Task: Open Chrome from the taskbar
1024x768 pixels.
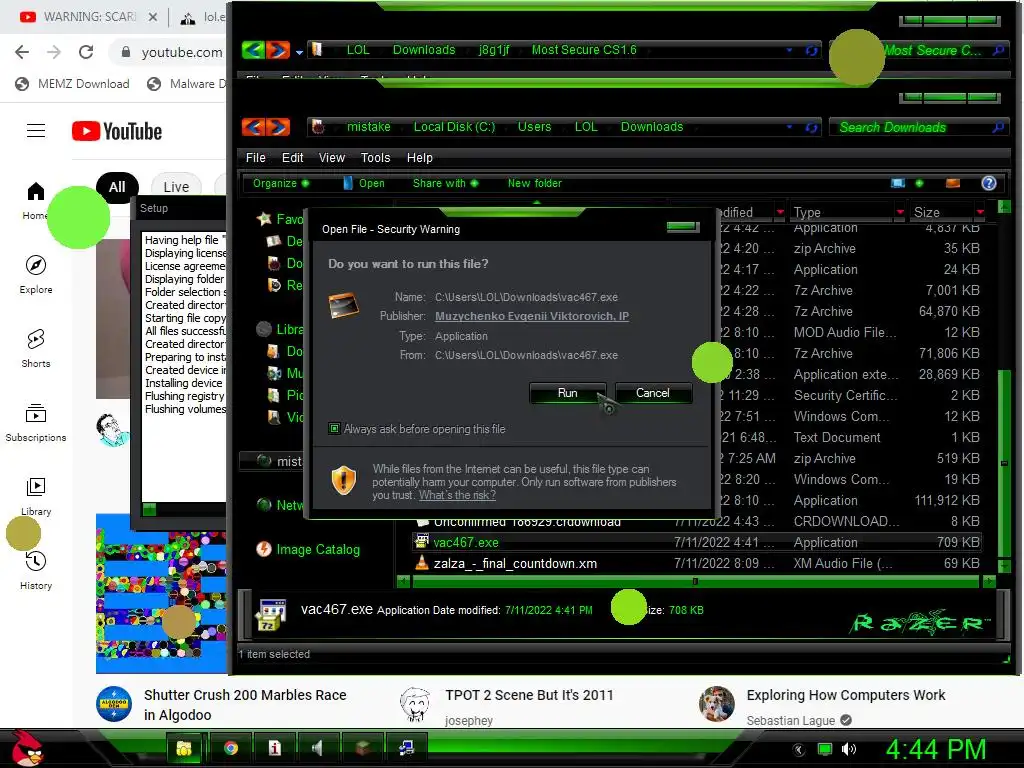Action: (x=231, y=748)
